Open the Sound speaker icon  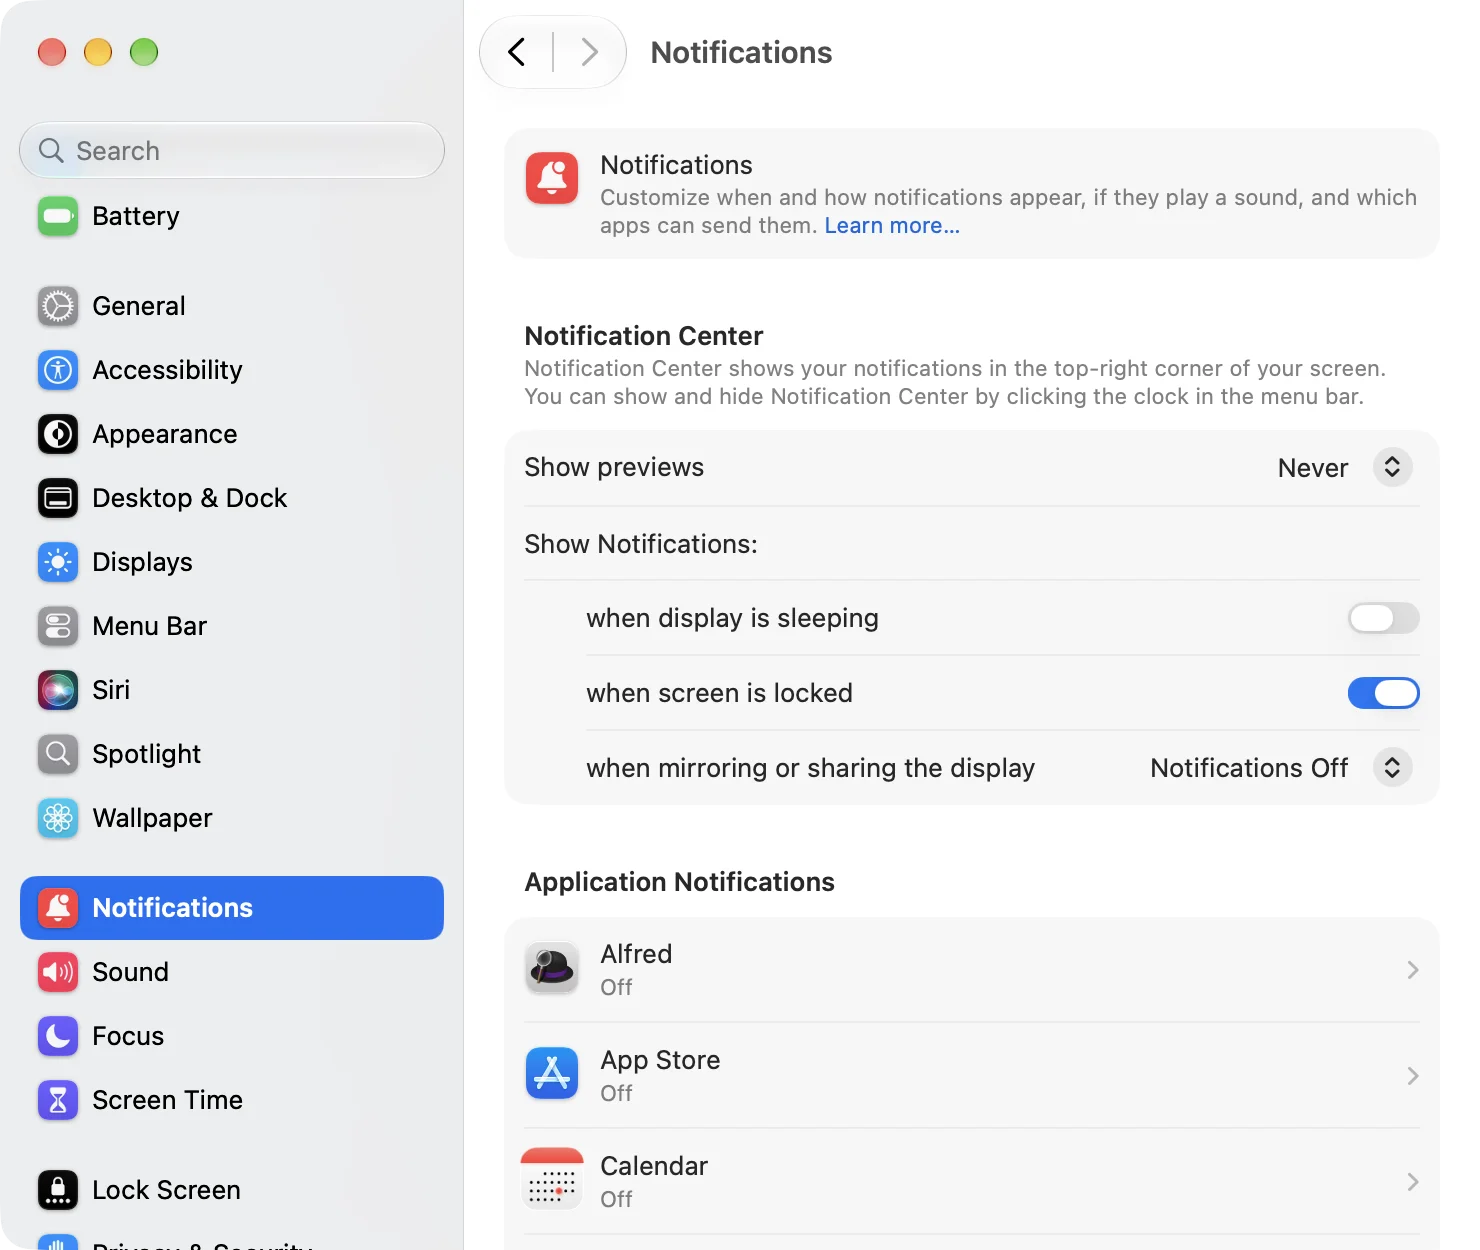tap(58, 972)
